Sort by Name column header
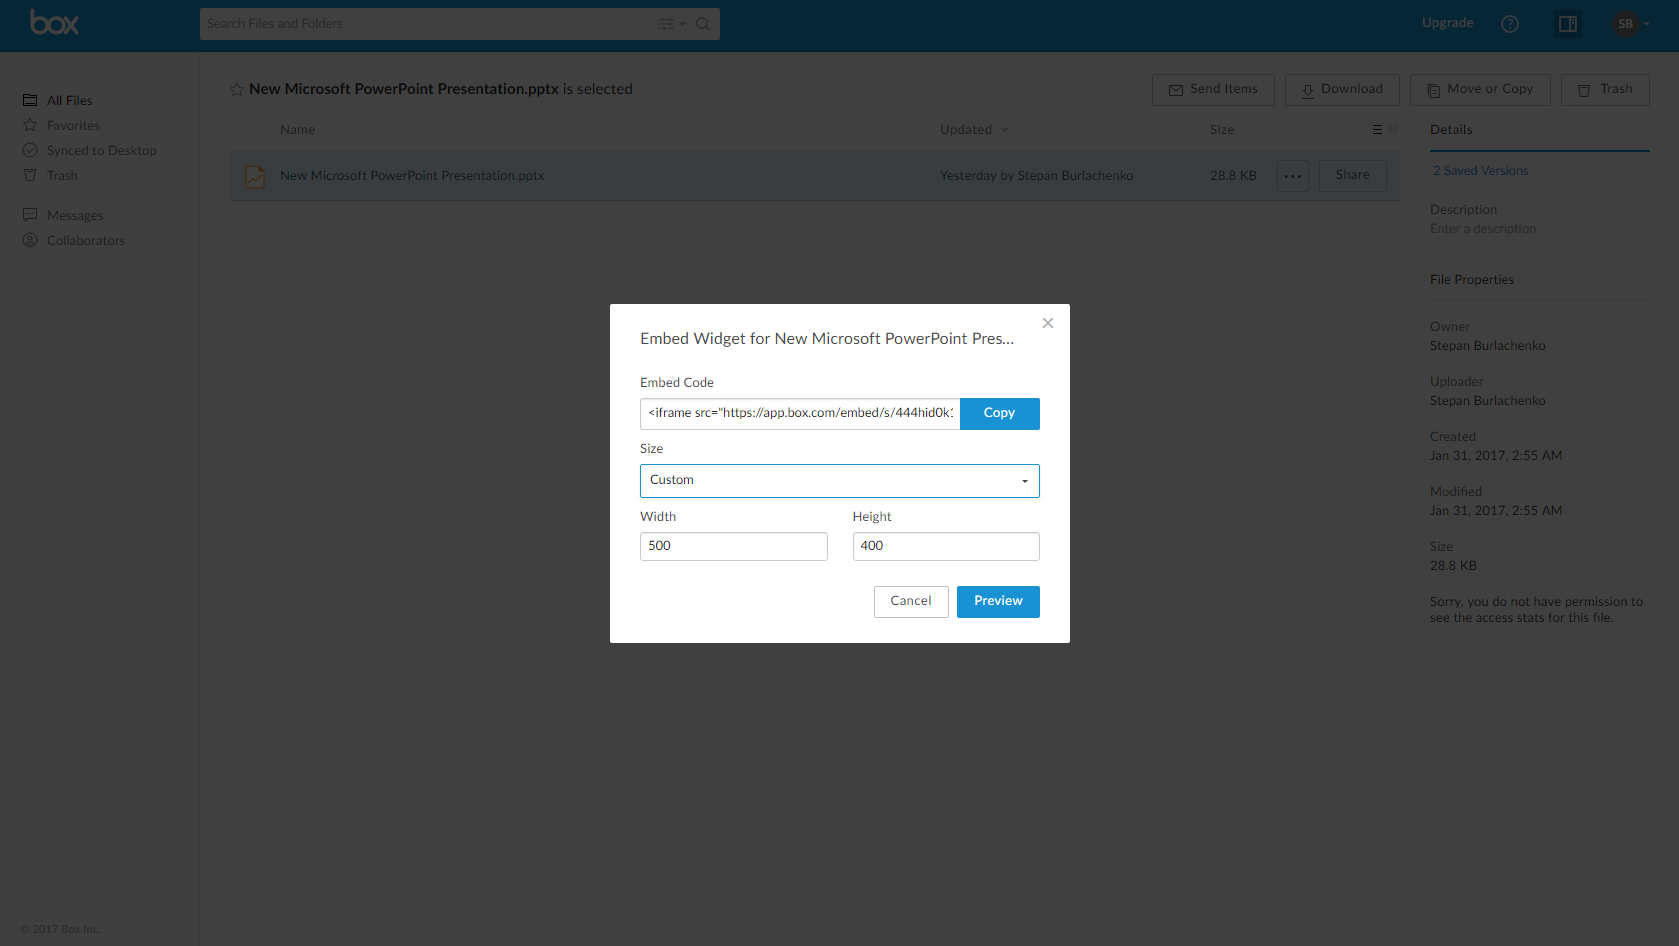Screen dimensions: 1679x946 click(x=298, y=130)
